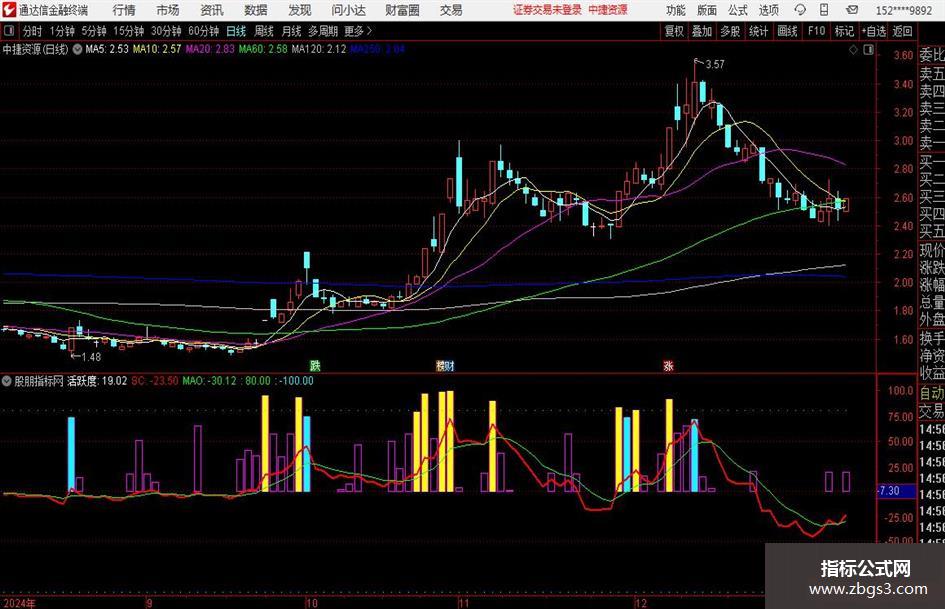
Task: Open 多周期 multi-period view
Action: pos(323,31)
